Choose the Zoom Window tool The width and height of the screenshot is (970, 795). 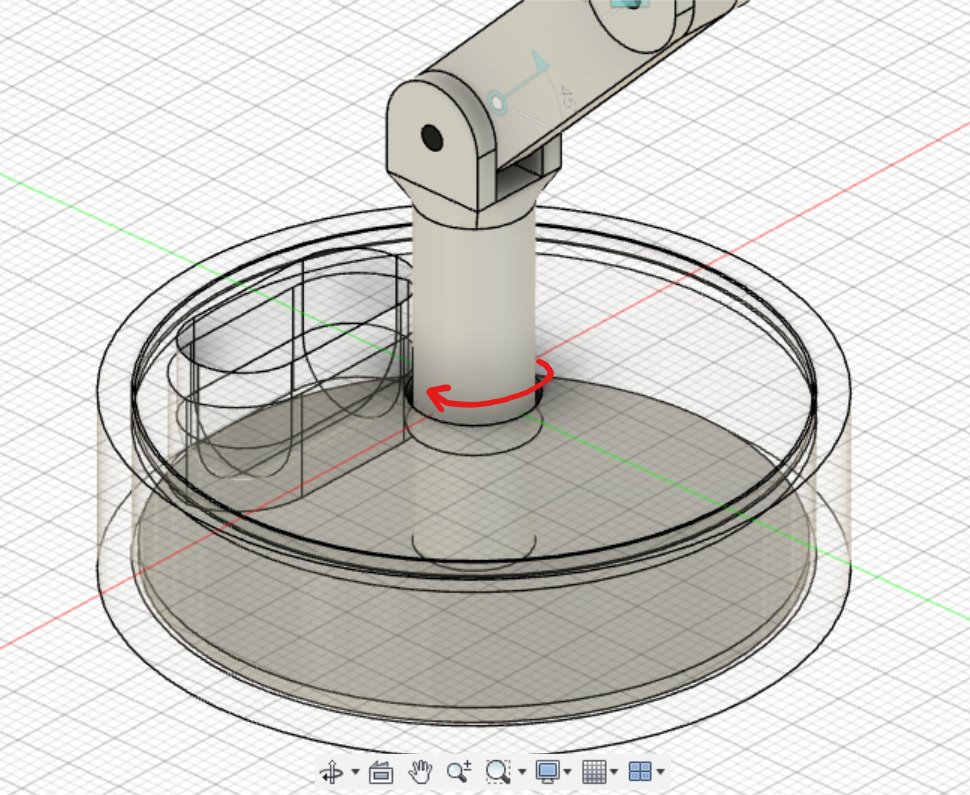pos(498,772)
